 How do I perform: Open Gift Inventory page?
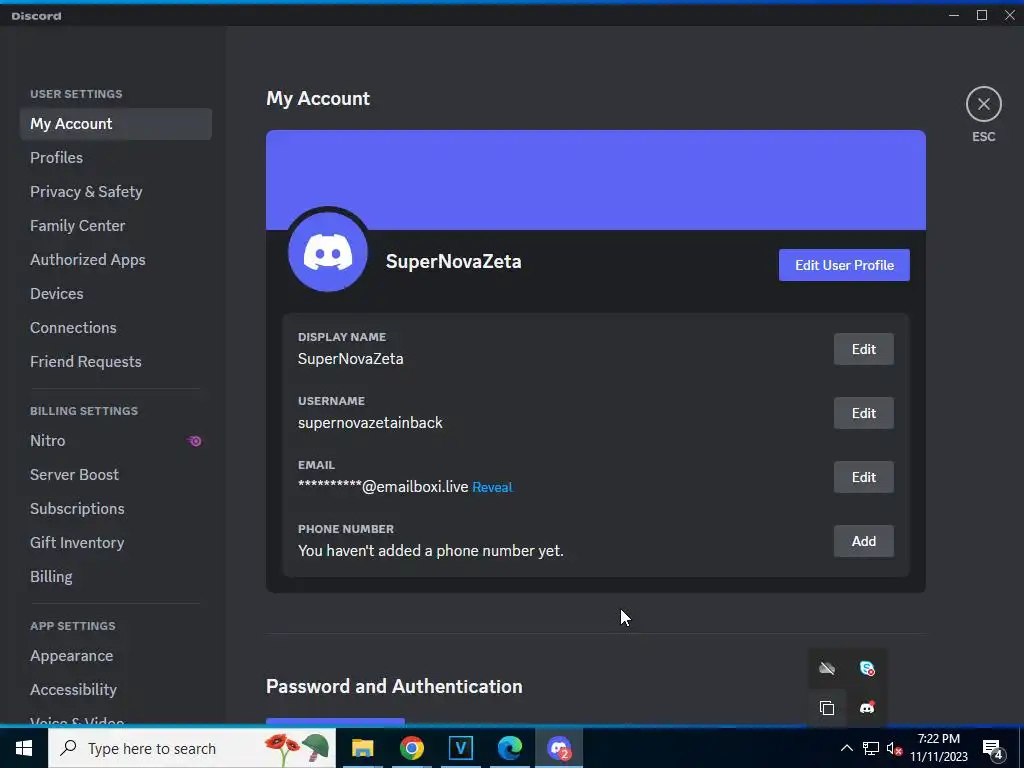tap(116, 543)
